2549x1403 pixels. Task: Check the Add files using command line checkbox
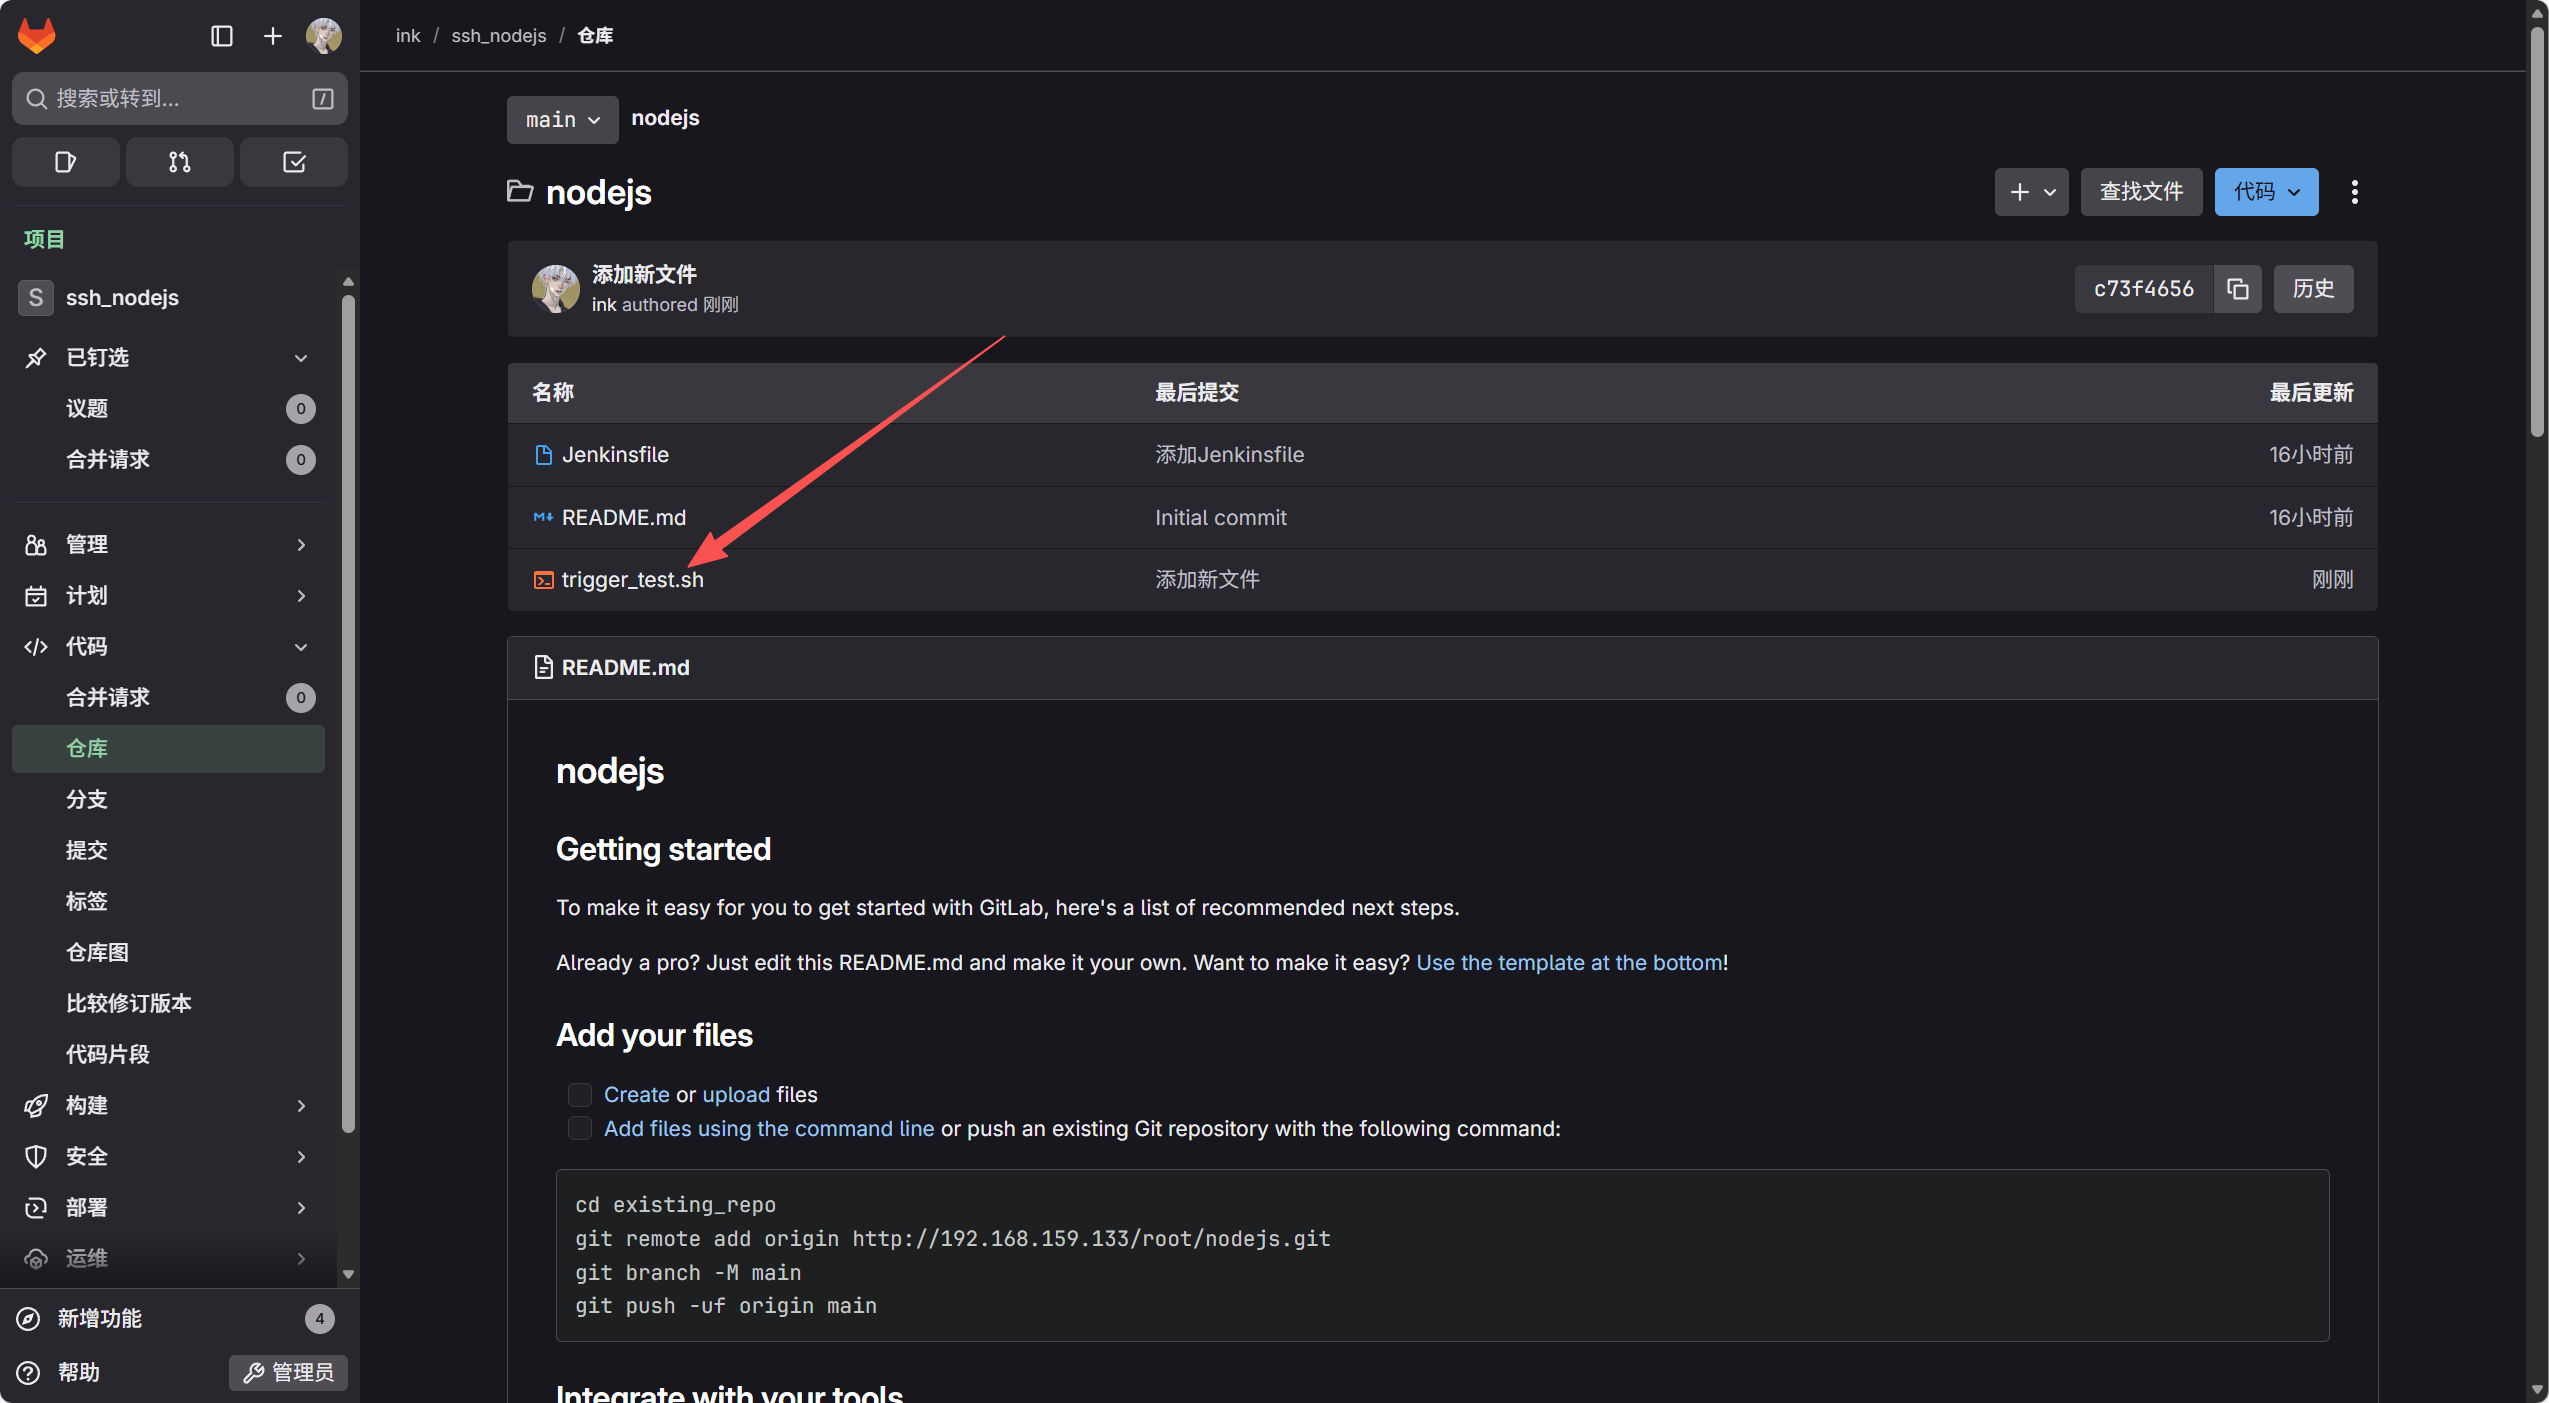click(x=580, y=1129)
